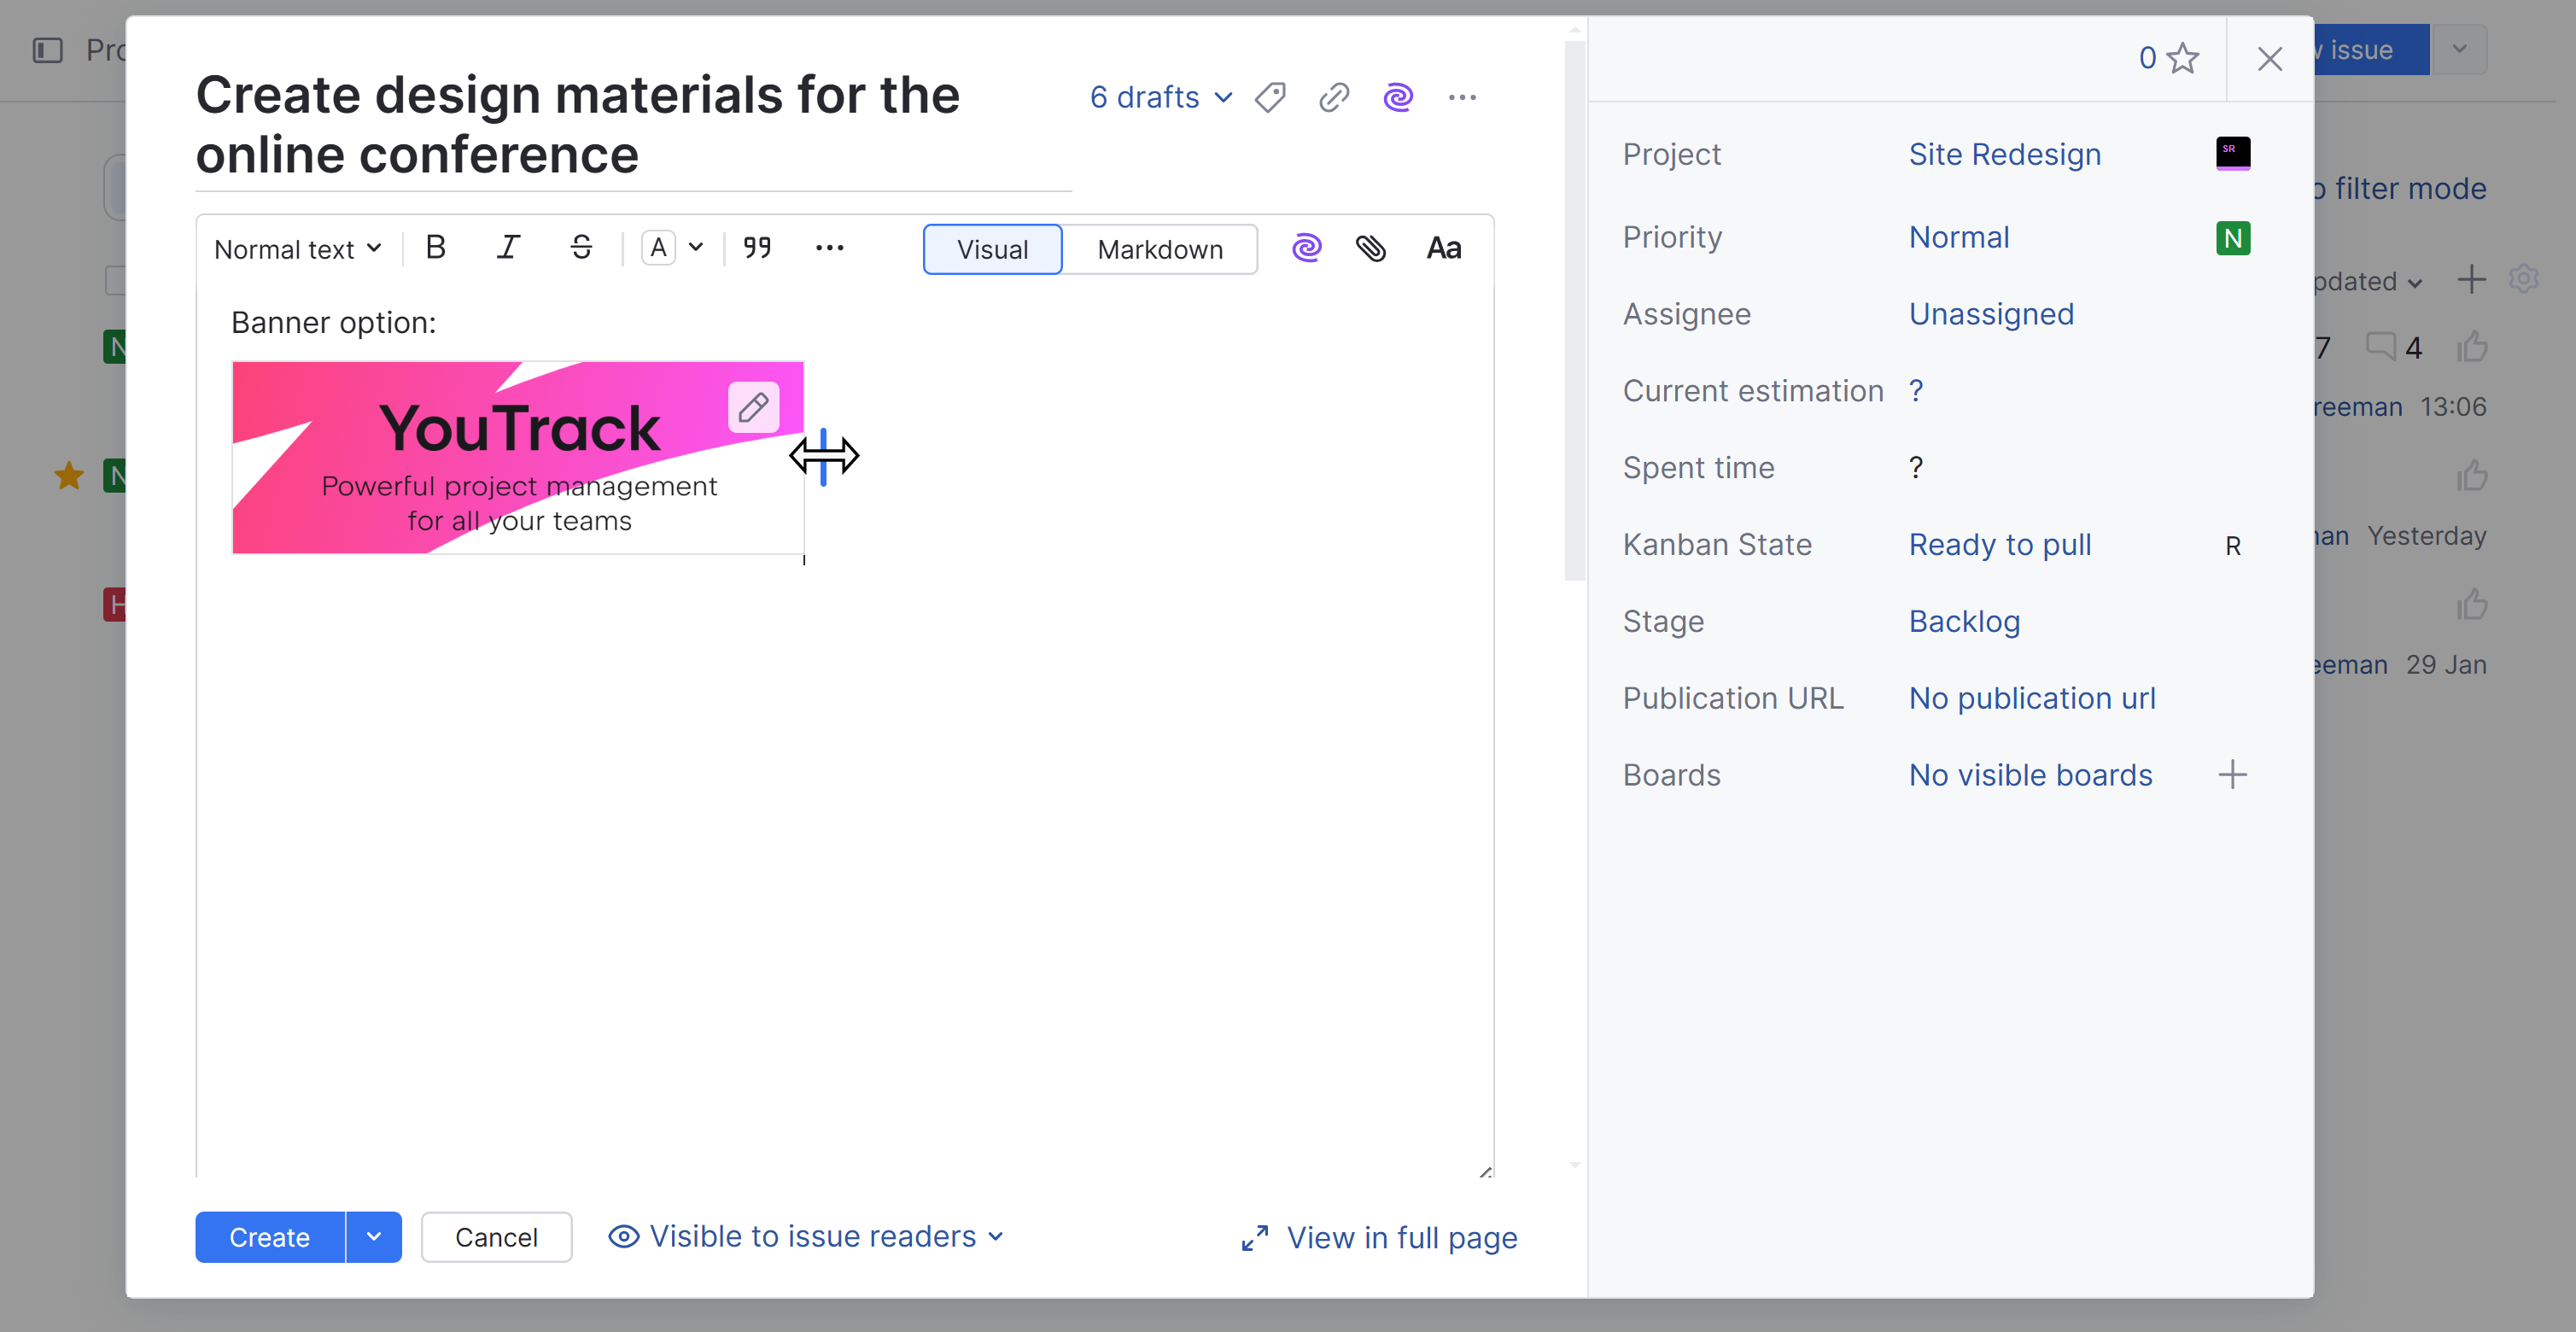Toggle bold formatting
Viewport: 2576px width, 1332px height.
pyautogui.click(x=435, y=248)
